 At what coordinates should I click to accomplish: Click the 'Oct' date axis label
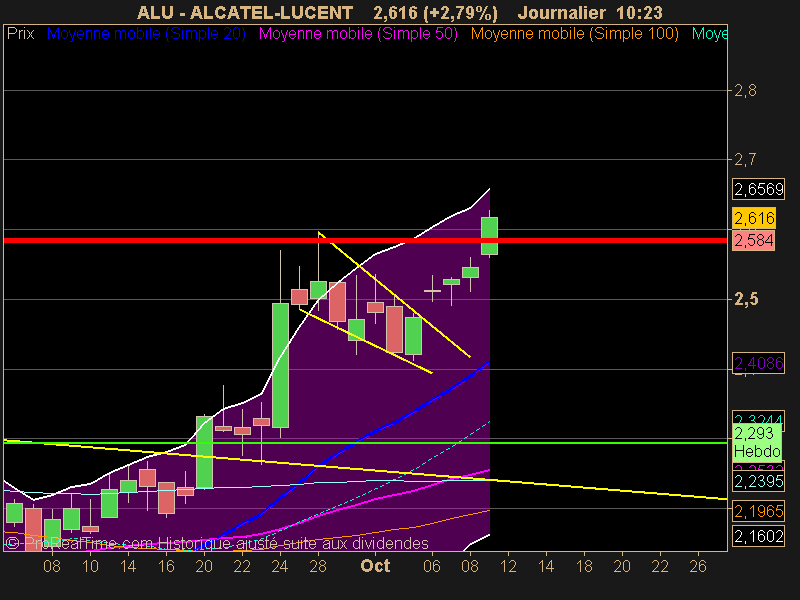375,566
